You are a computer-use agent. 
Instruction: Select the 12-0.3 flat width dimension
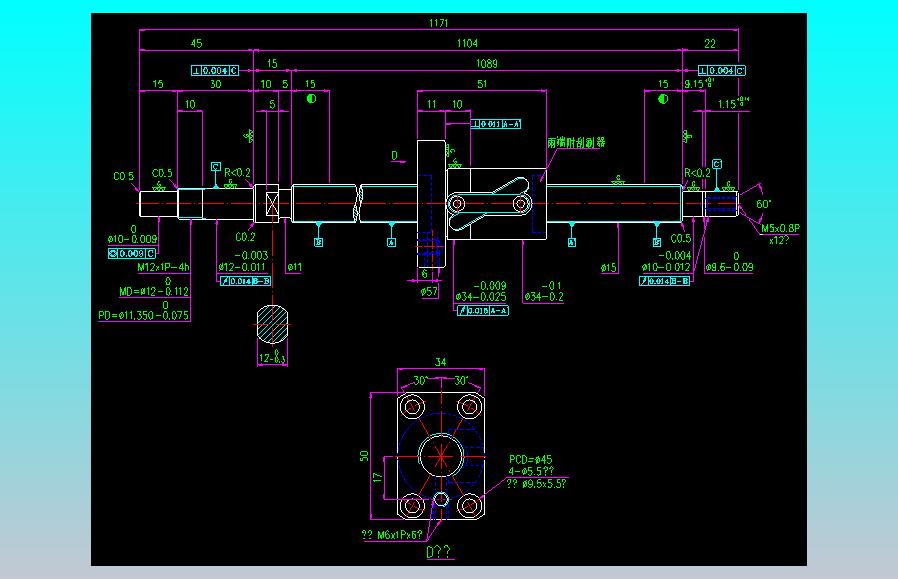[272, 358]
